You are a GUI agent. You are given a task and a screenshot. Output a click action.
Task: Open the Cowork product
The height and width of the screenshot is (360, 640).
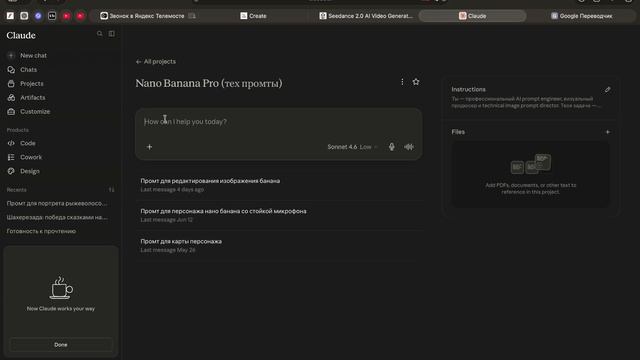click(x=31, y=157)
